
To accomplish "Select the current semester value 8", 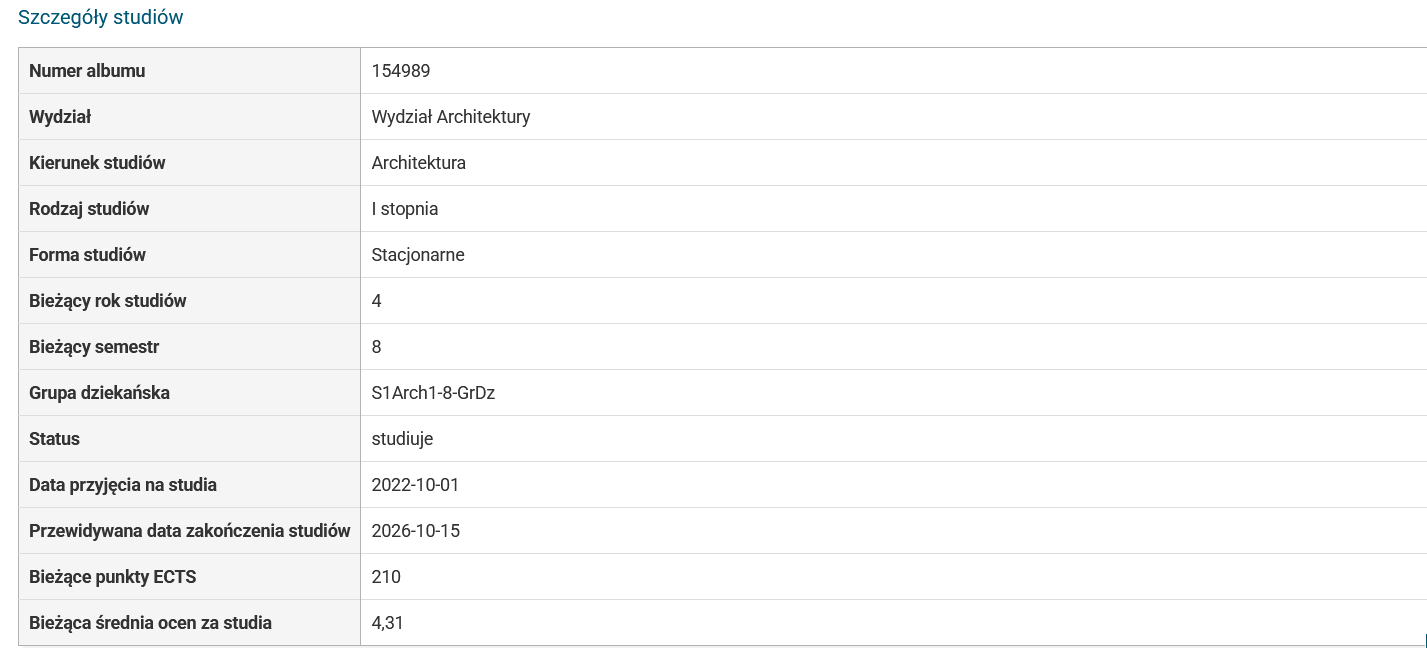I will click(376, 347).
